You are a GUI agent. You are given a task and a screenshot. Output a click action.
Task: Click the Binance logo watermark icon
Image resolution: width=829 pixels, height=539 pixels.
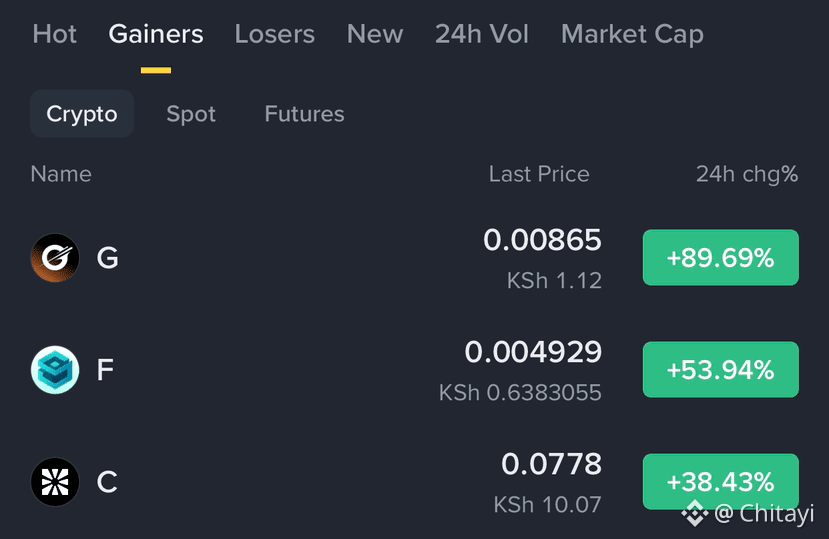point(694,513)
